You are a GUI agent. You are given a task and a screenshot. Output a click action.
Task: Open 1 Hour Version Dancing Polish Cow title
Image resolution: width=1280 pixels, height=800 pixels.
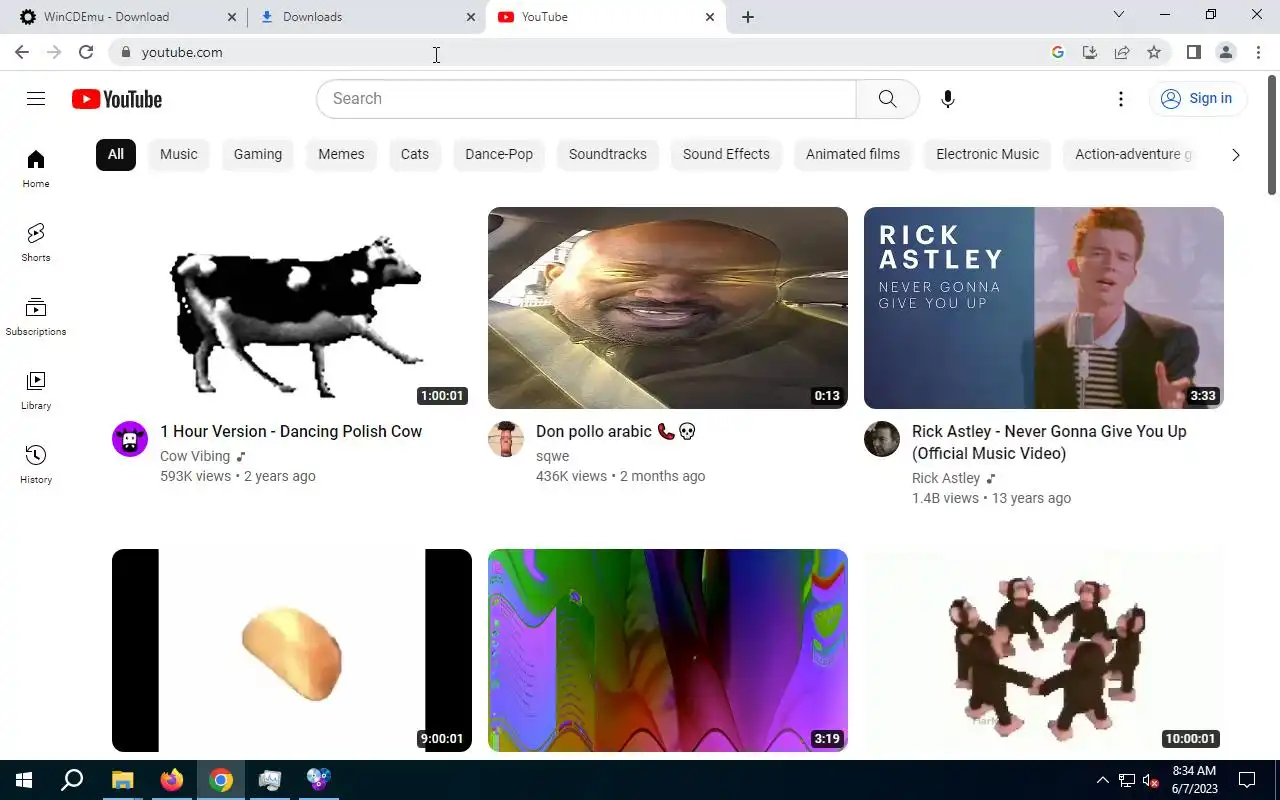click(x=291, y=431)
